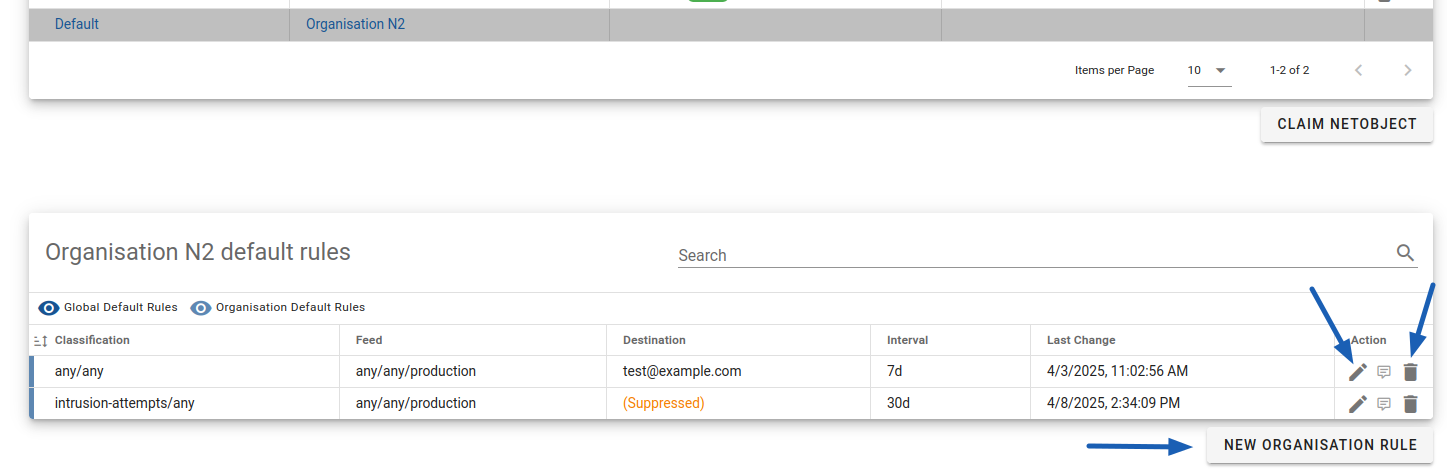Sort by Last Change column header
The height and width of the screenshot is (476, 1447).
tap(1081, 340)
